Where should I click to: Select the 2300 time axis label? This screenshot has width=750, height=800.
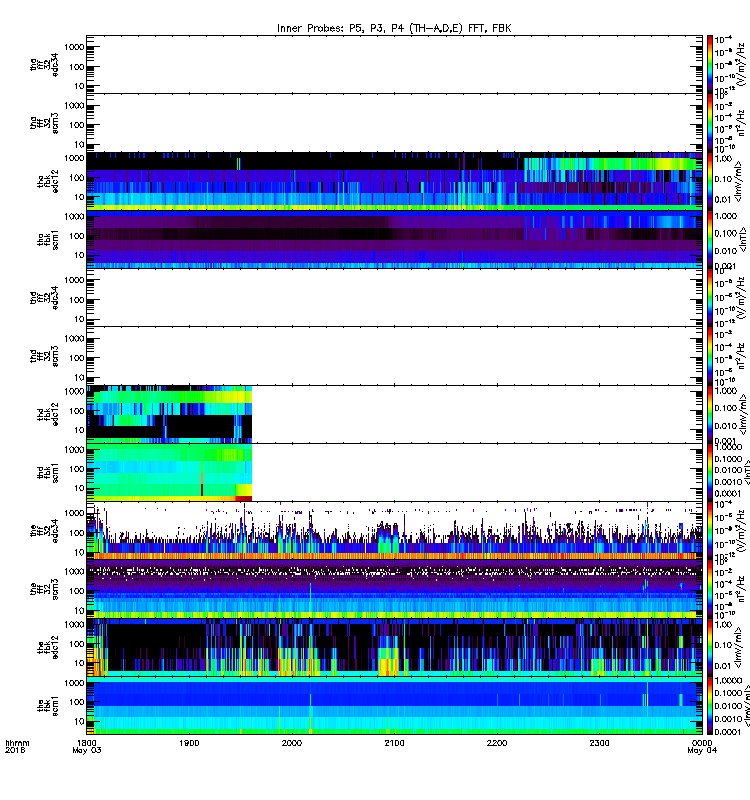pos(599,743)
